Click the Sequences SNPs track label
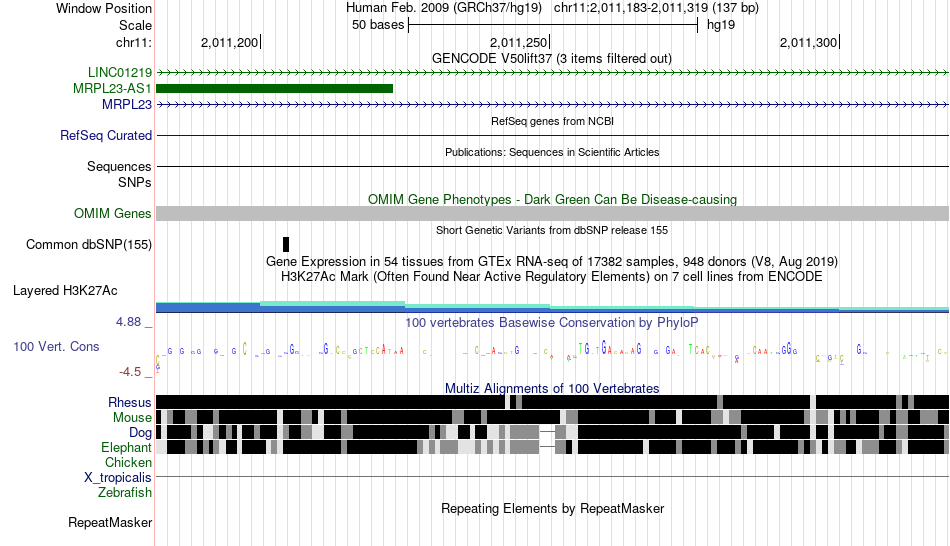 119,175
